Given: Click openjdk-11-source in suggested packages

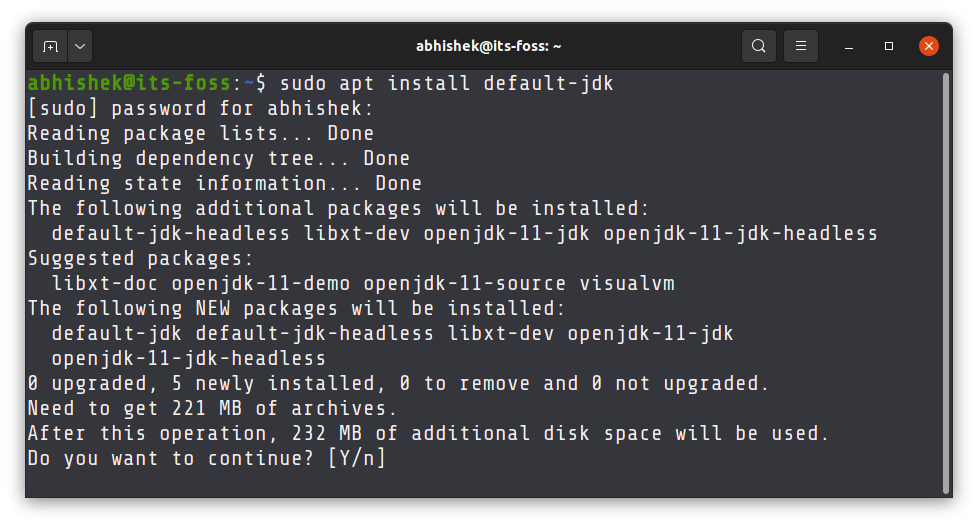Looking at the screenshot, I should click(x=465, y=284).
